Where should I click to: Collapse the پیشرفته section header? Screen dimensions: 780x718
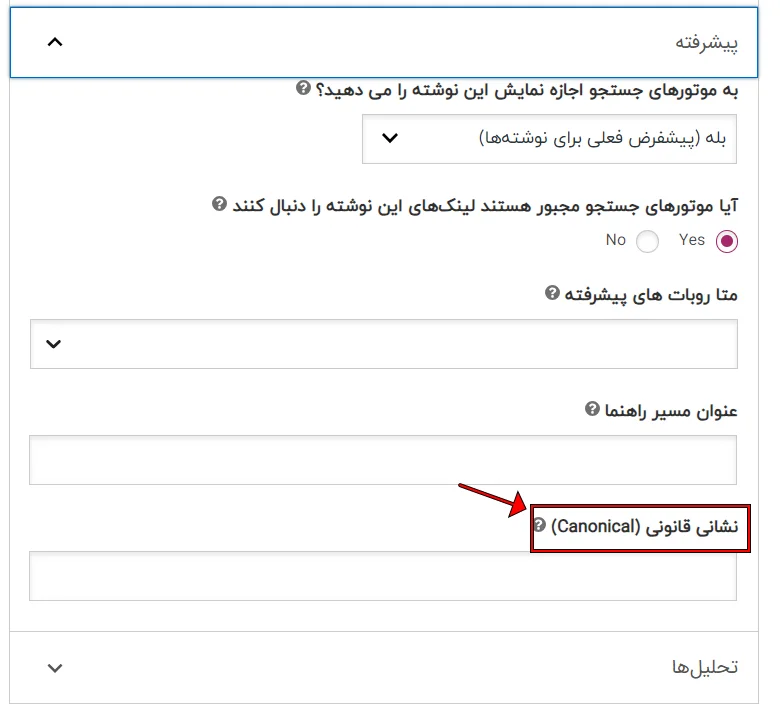pyautogui.click(x=384, y=42)
